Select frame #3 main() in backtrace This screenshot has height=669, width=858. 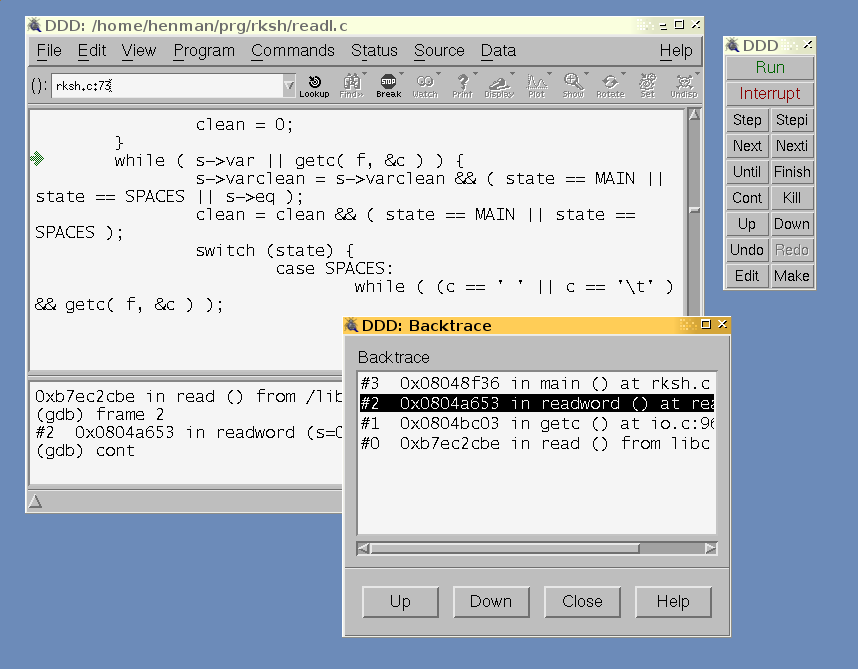[536, 383]
